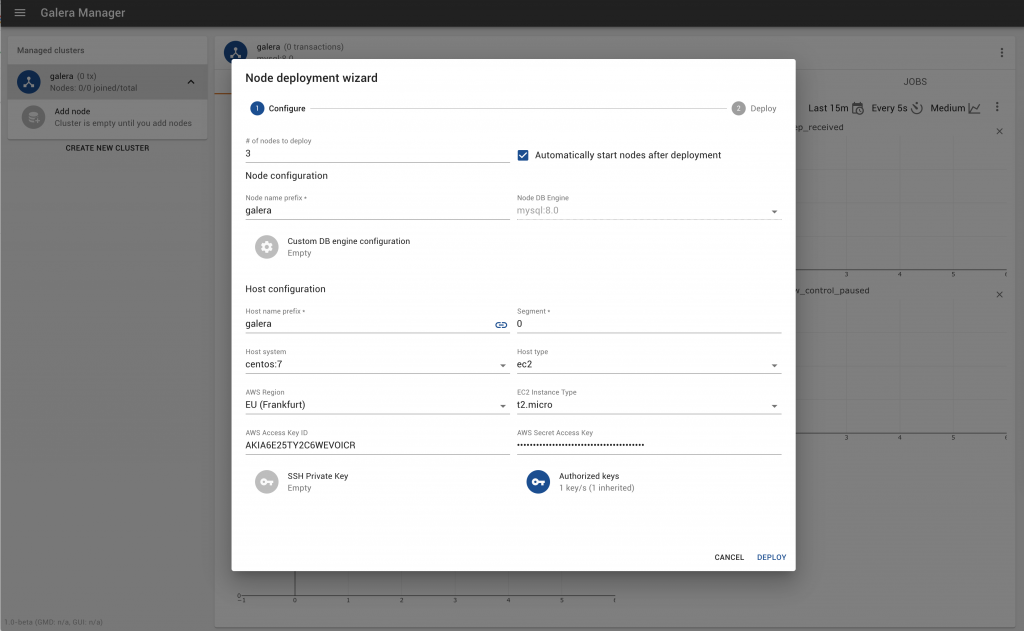
Task: Click the Add node list item
Action: click(x=107, y=118)
